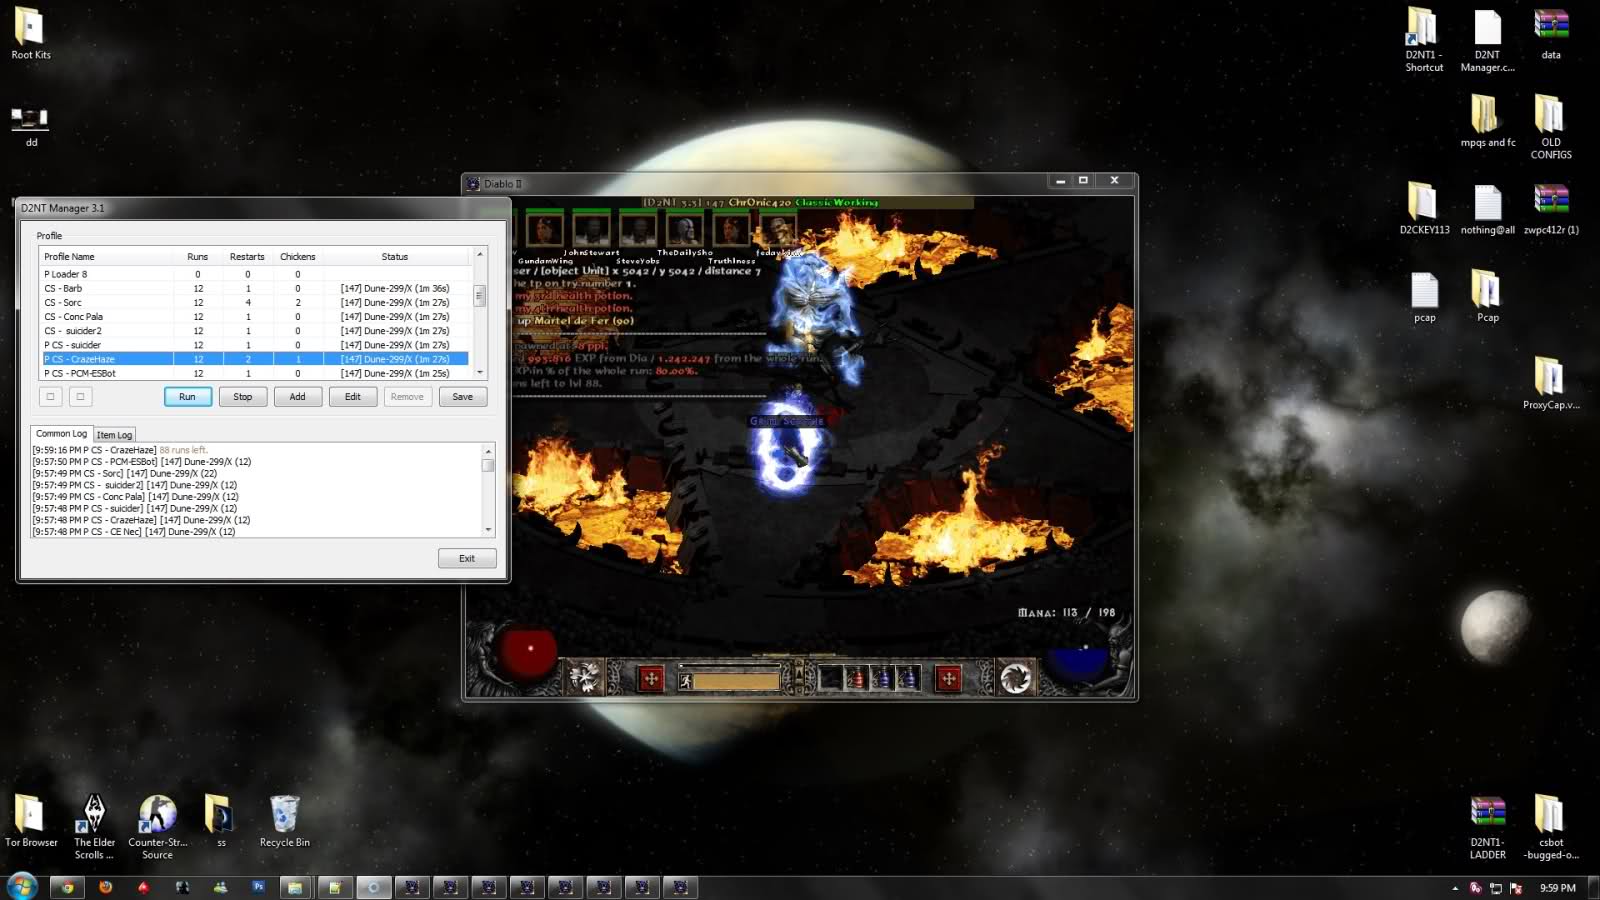Open the Recycle Bin
This screenshot has width=1600, height=900.
coord(284,821)
